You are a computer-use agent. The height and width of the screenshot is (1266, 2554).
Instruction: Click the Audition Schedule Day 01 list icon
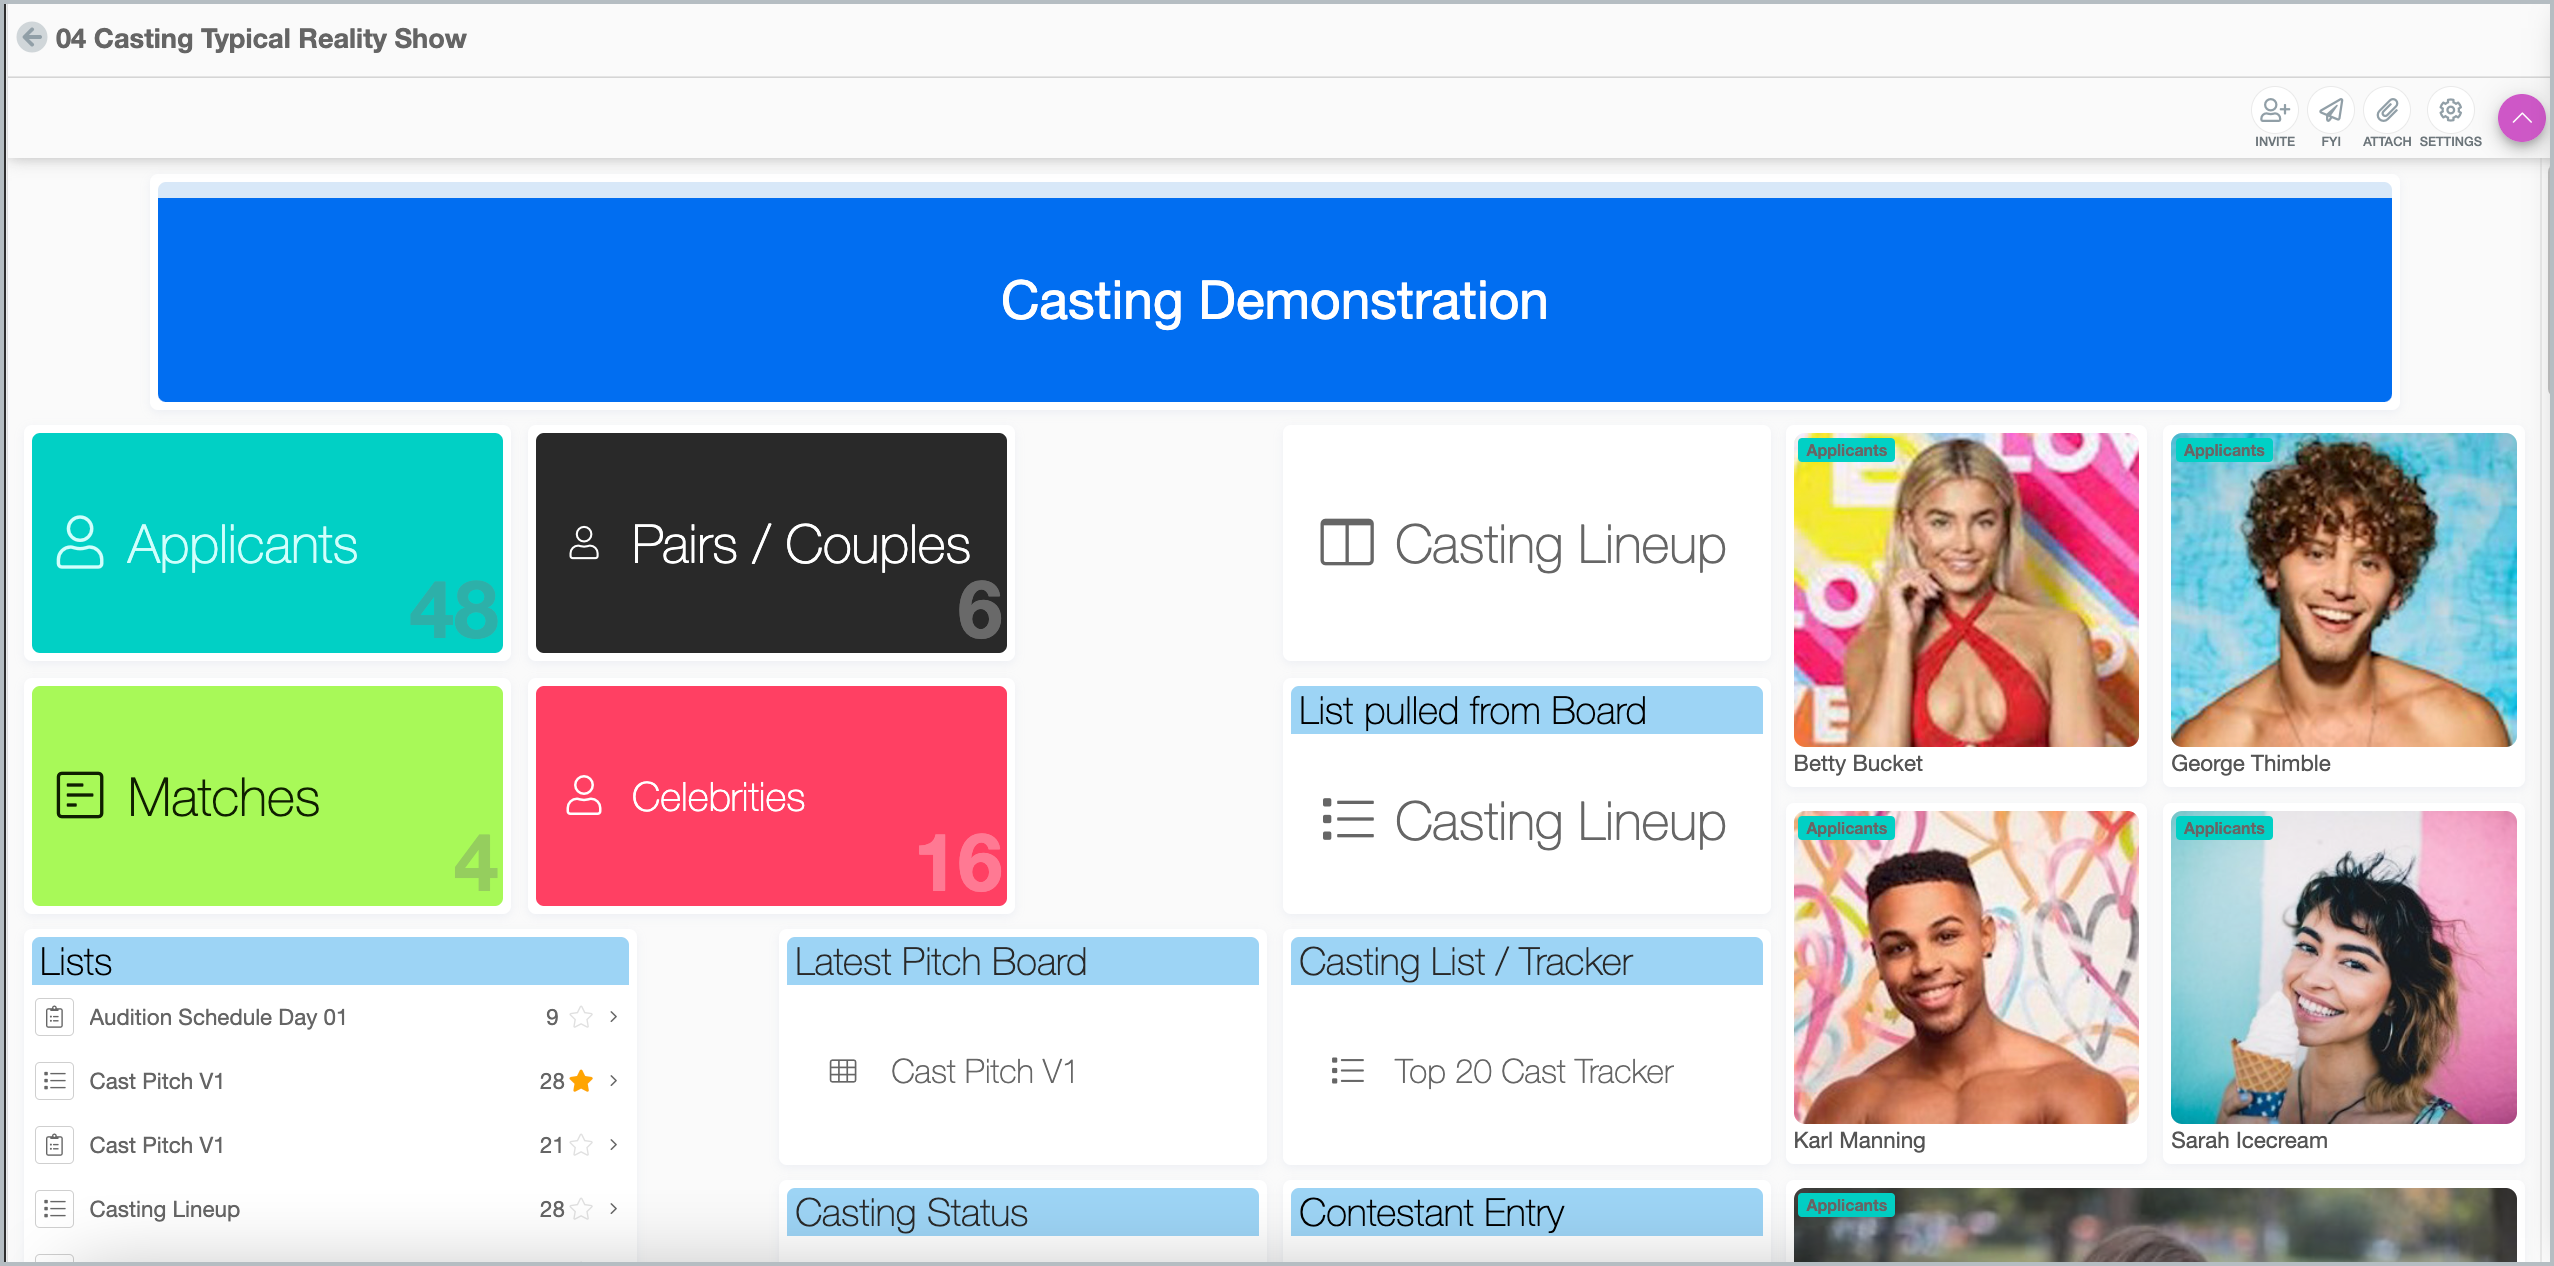tap(55, 1017)
